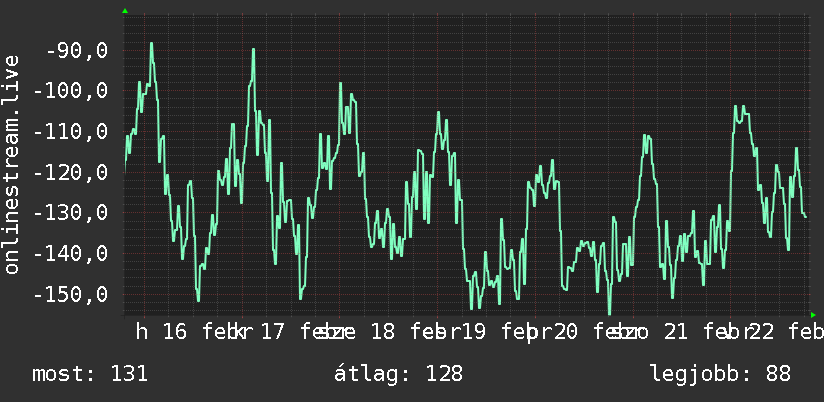Click the green arrow at x-axis end
The width and height of the screenshot is (824, 402).
[813, 315]
